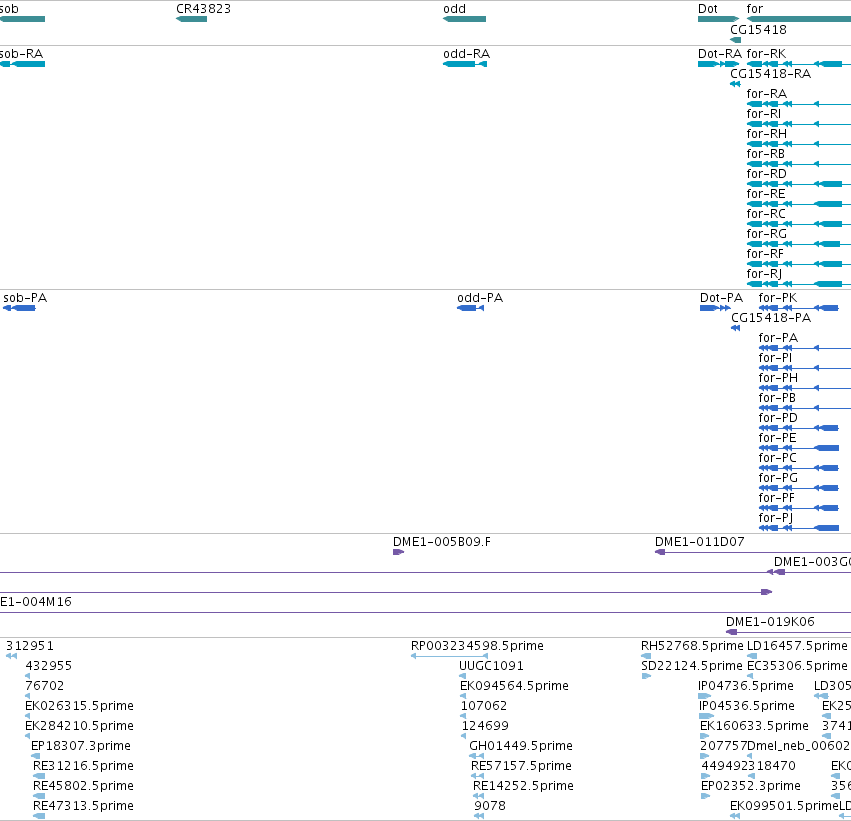Select EP18307.3prime EST

tap(36, 756)
